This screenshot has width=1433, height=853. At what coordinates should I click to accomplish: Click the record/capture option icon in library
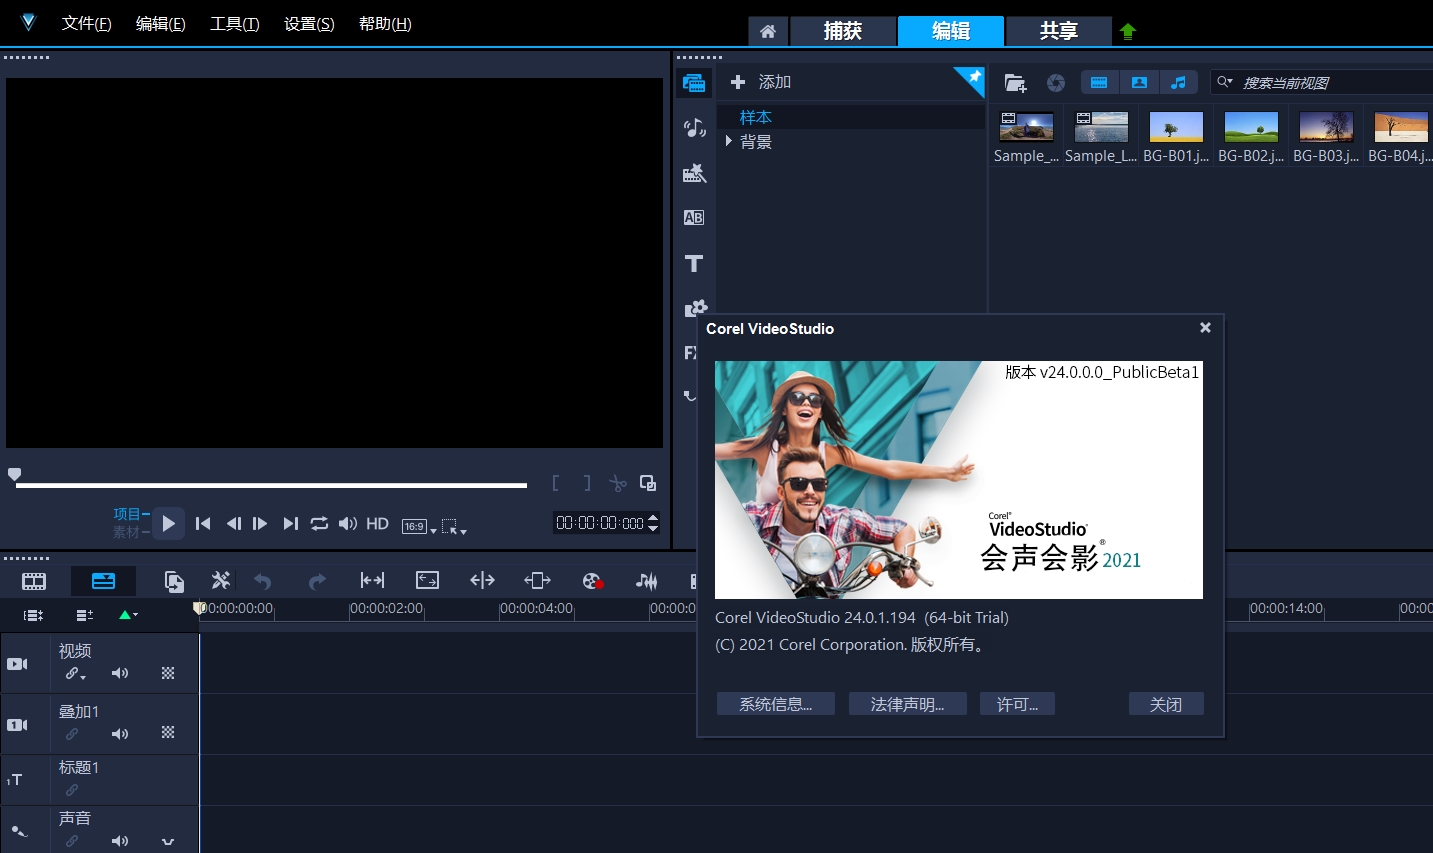pos(1056,83)
